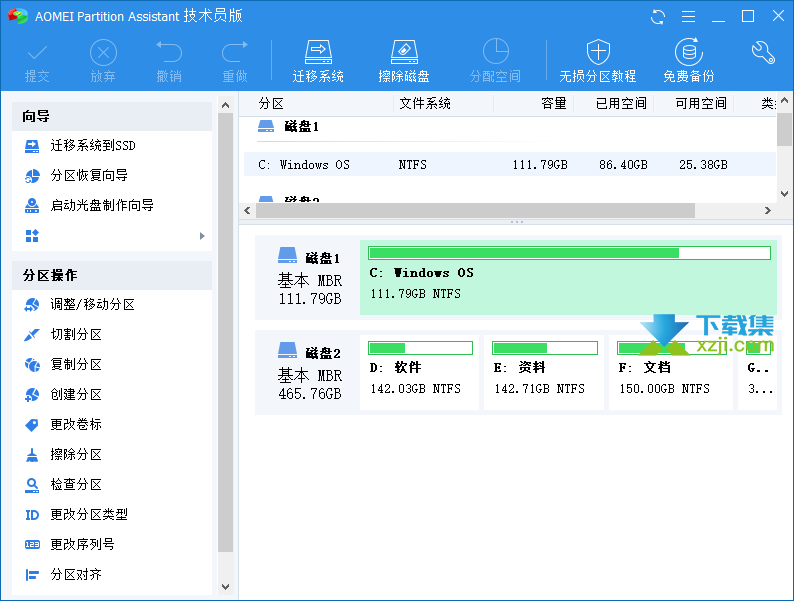Image resolution: width=794 pixels, height=601 pixels.
Task: Open the wrench tools icon in toolbar
Action: pyautogui.click(x=763, y=52)
